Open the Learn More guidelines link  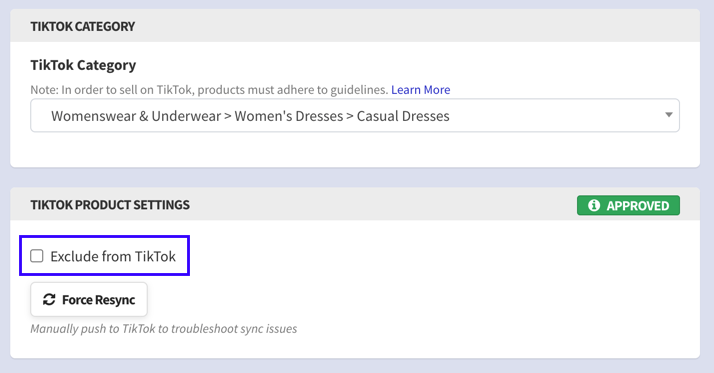click(x=421, y=90)
